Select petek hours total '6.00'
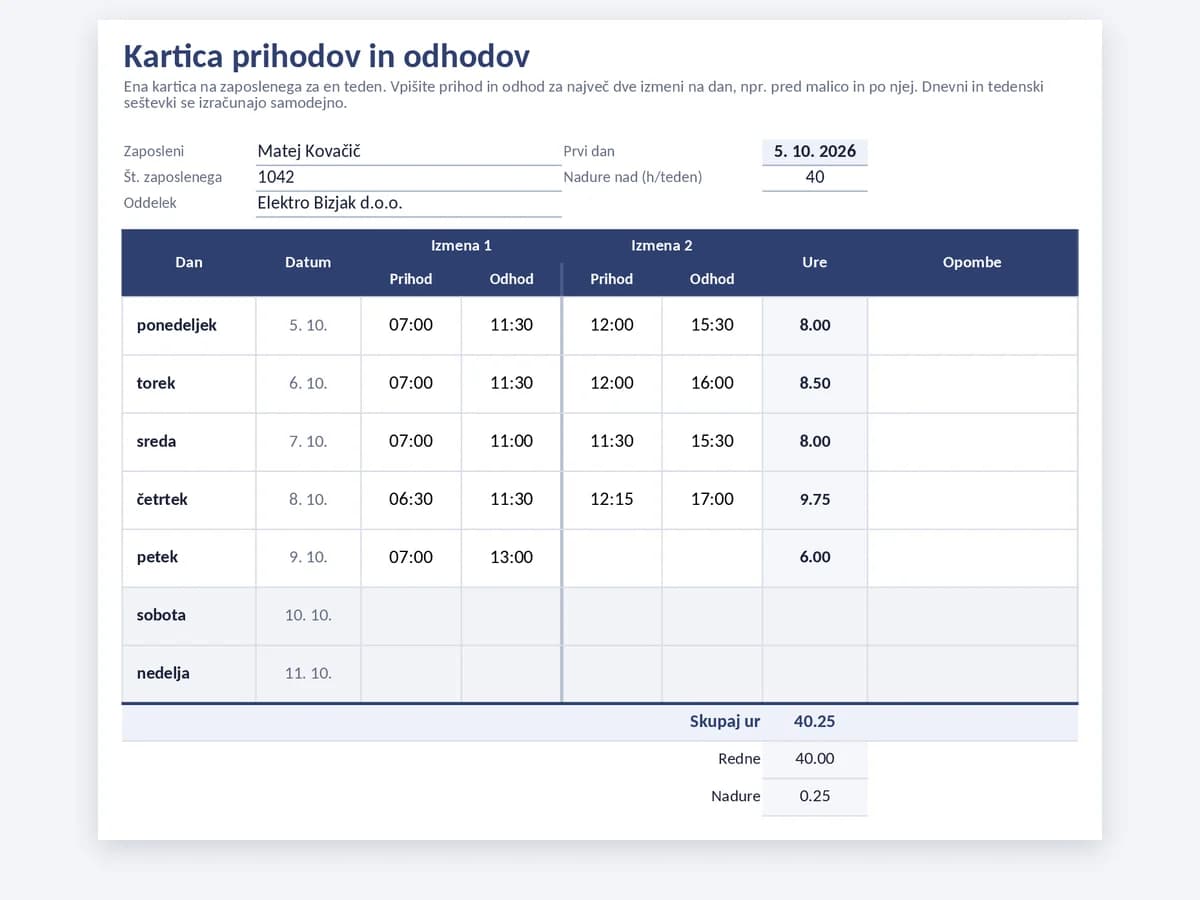This screenshot has width=1200, height=900. click(815, 558)
